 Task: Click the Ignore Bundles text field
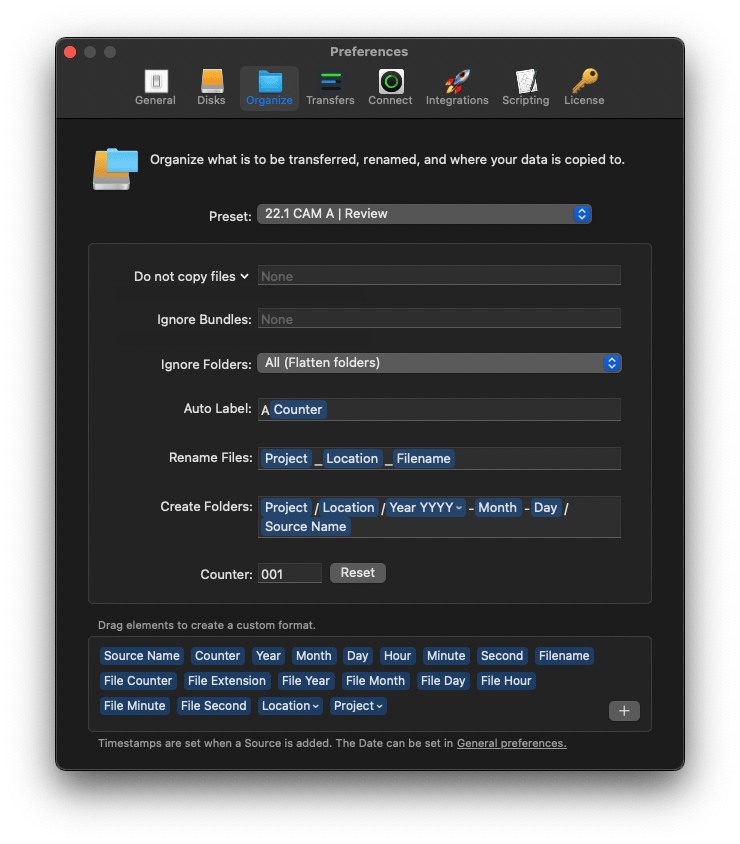click(439, 319)
